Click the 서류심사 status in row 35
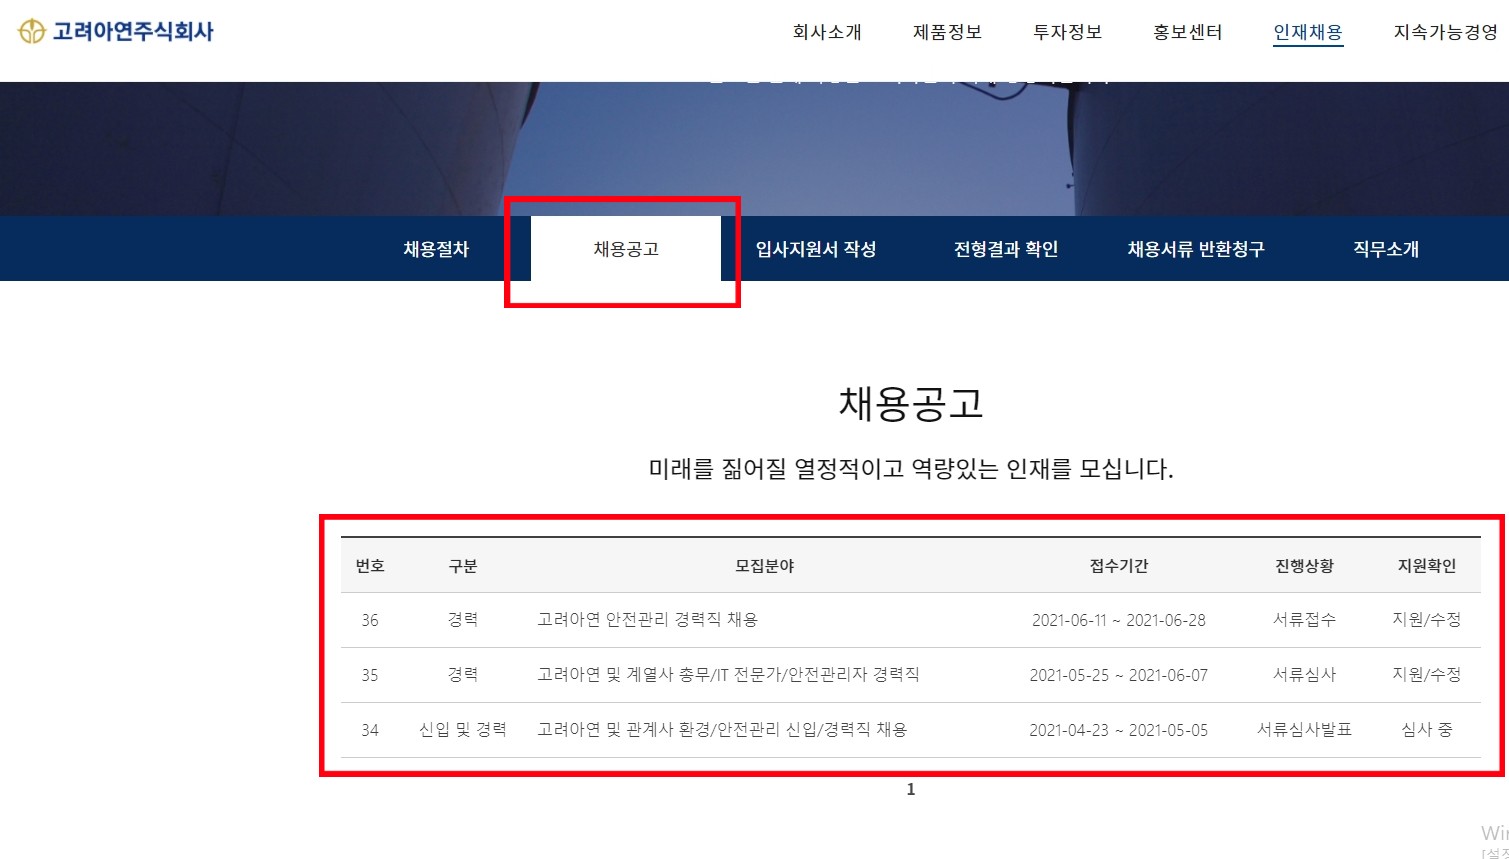 (1304, 674)
